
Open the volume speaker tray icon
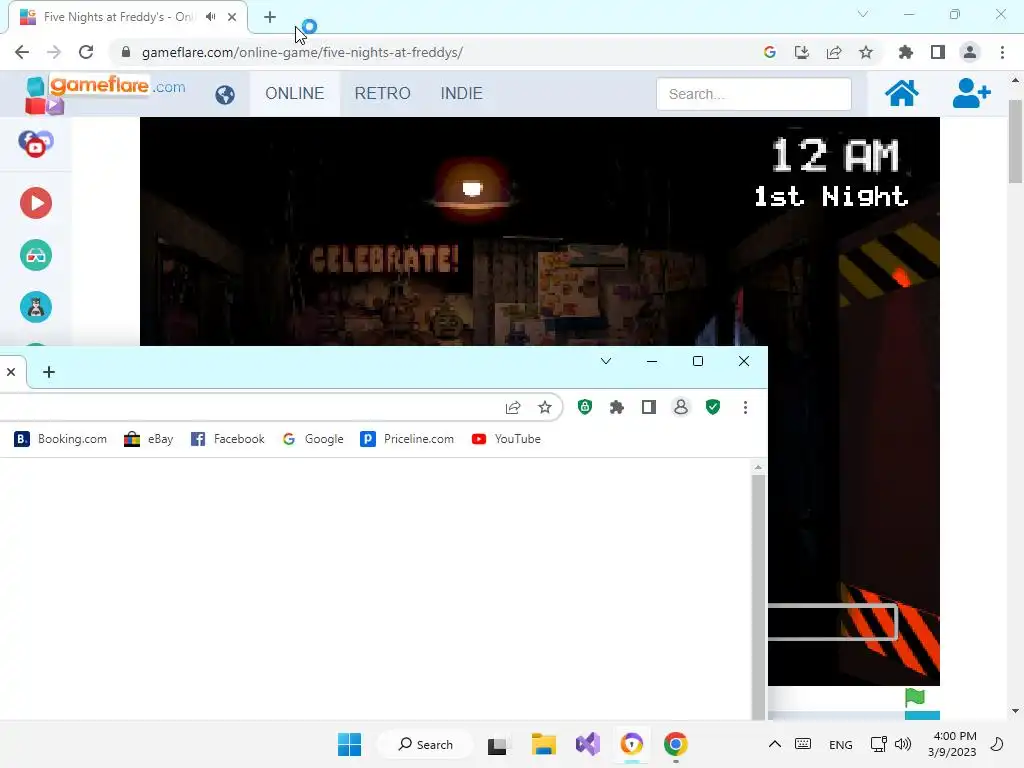(x=903, y=744)
